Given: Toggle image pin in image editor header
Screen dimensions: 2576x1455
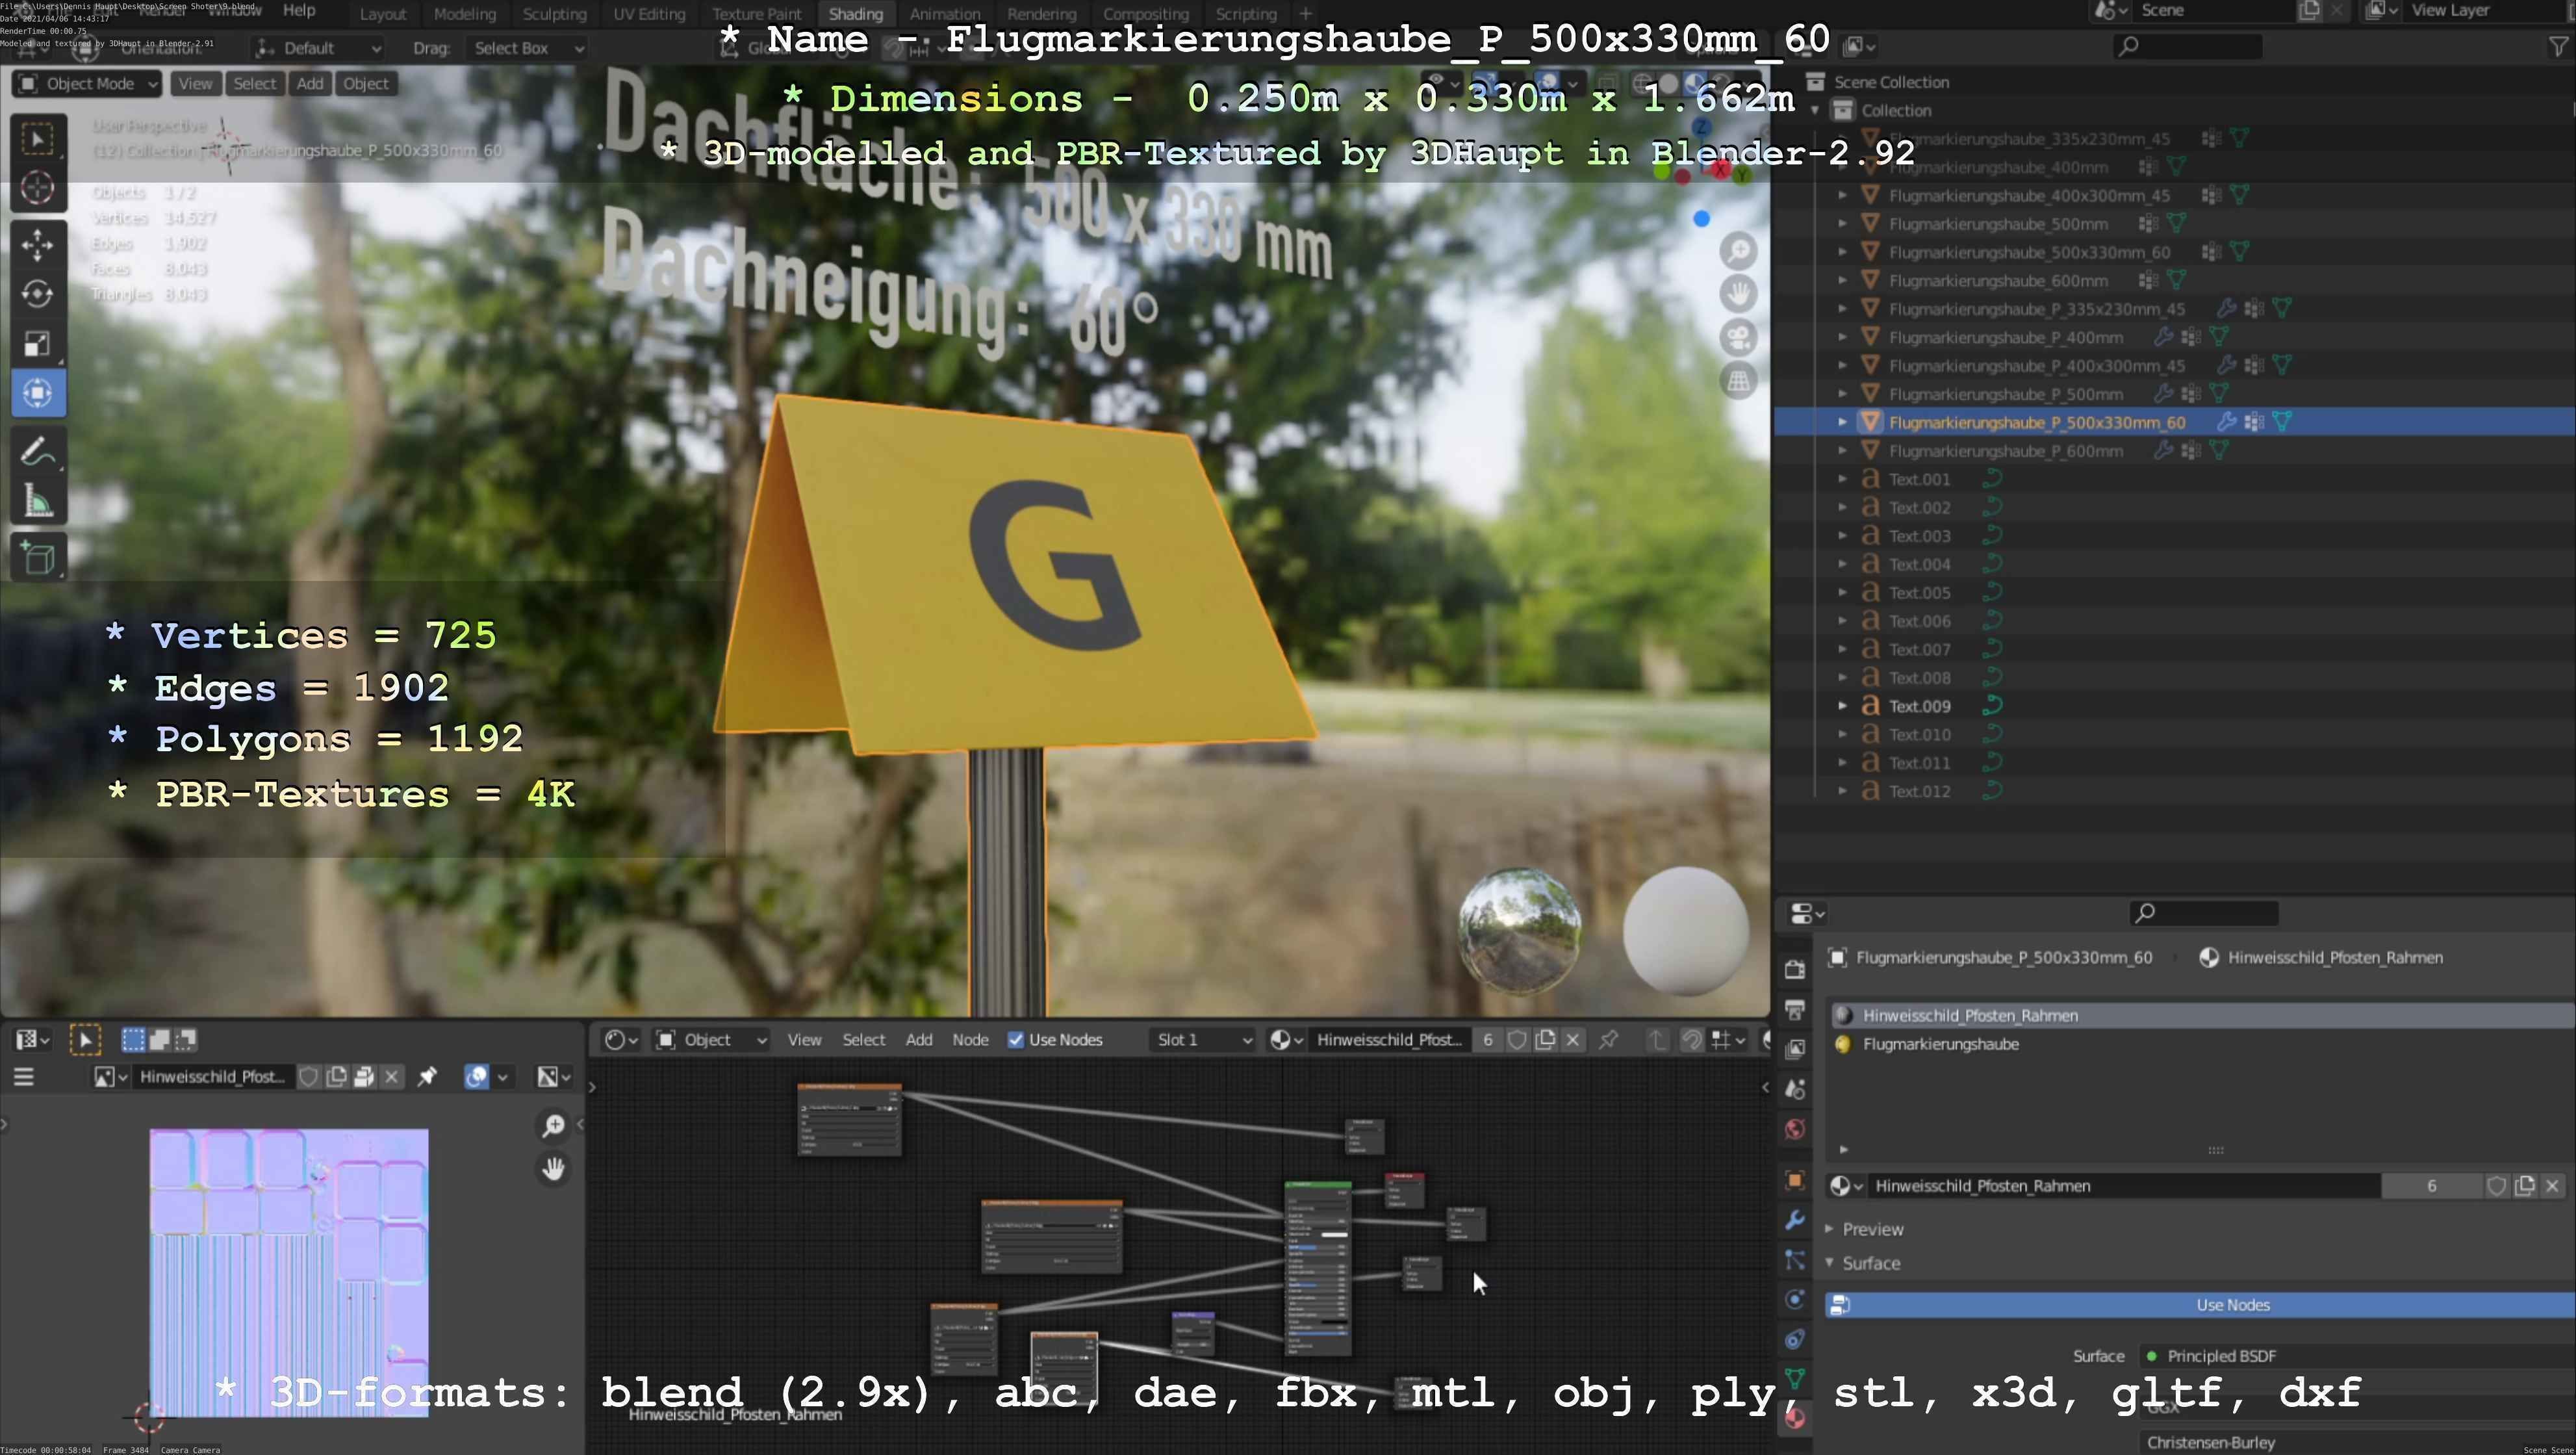Looking at the screenshot, I should [427, 1077].
